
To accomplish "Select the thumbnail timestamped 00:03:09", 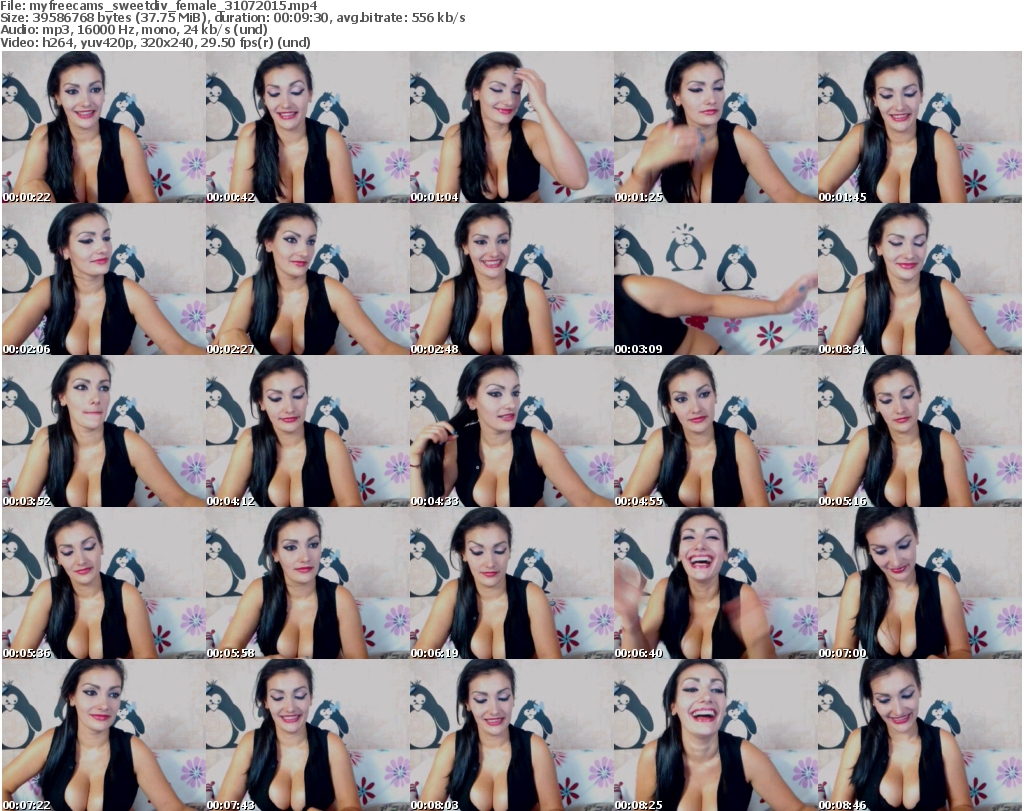I will [x=715, y=279].
